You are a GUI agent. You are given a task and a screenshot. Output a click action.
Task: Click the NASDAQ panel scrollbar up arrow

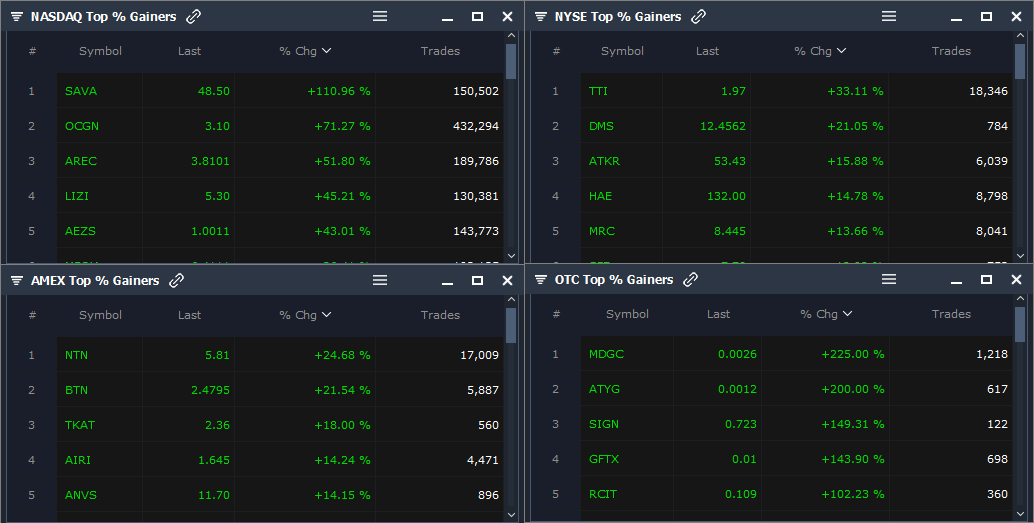pyautogui.click(x=511, y=36)
